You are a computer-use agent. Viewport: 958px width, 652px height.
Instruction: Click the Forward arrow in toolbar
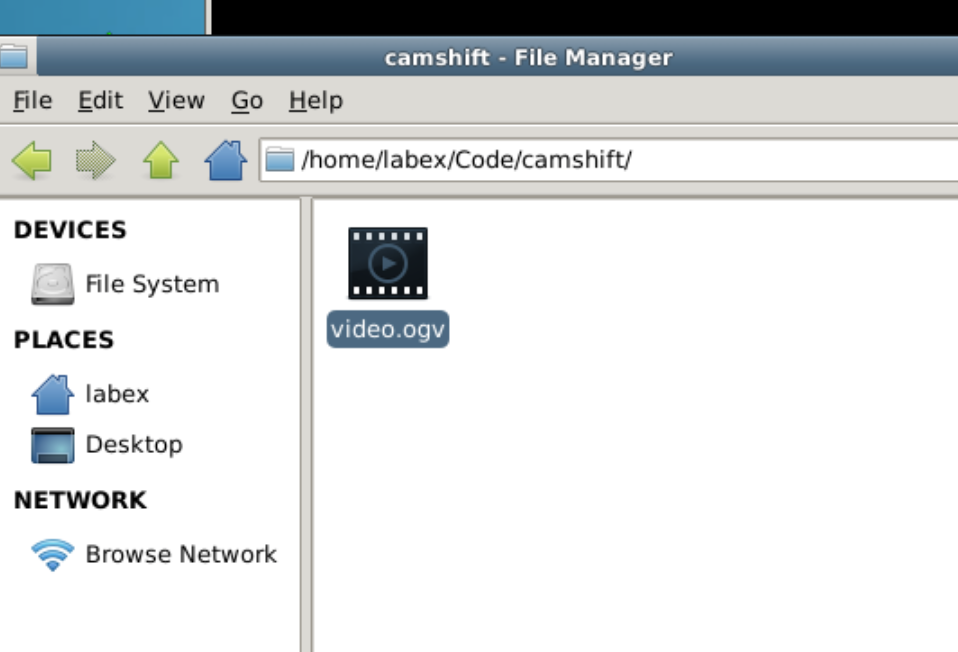point(95,160)
